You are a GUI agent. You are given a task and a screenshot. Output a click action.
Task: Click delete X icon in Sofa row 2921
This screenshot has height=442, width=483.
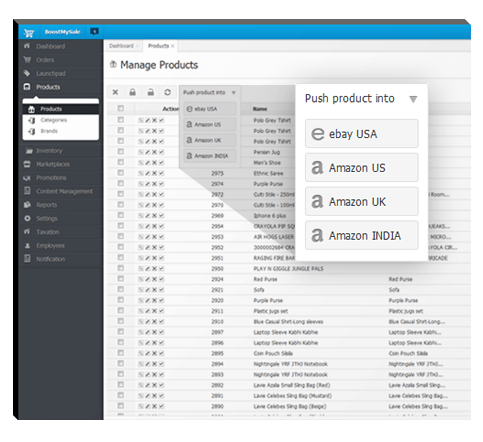(x=154, y=290)
